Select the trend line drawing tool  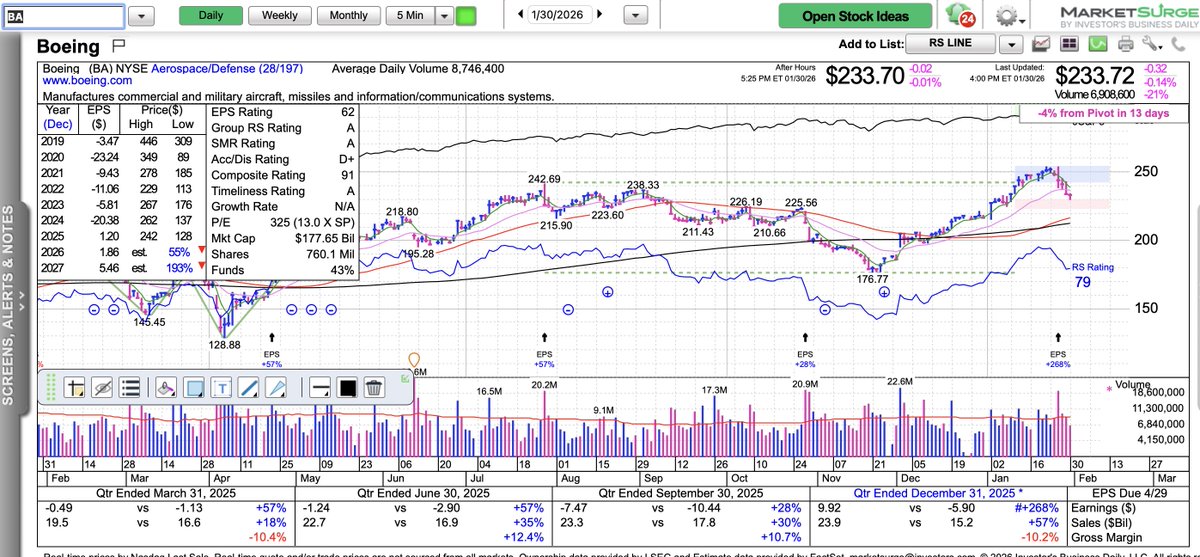coord(249,389)
